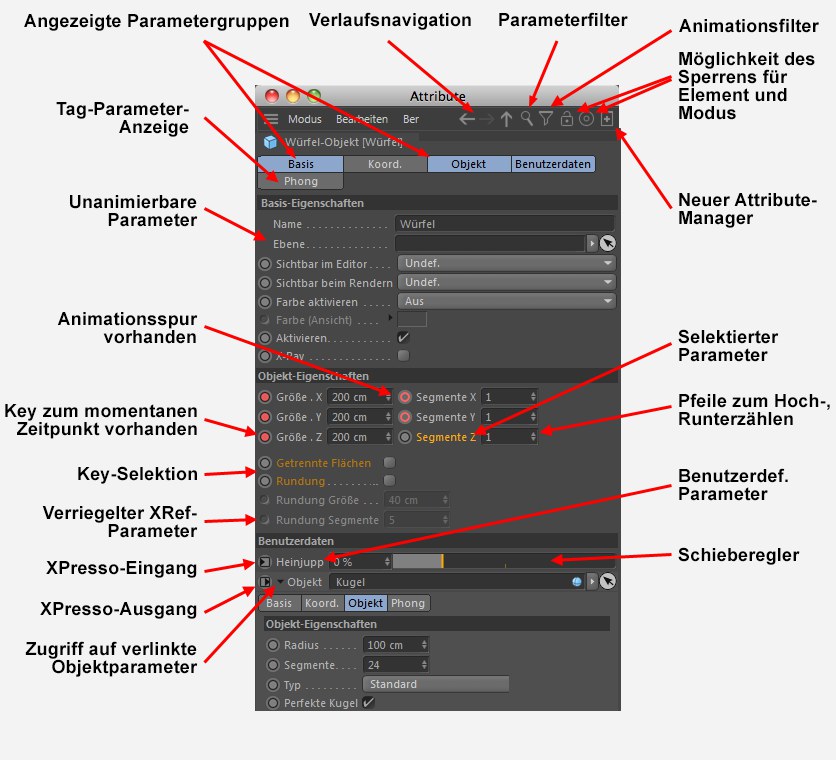Click the Größe . X keyframe dot
Image resolution: width=836 pixels, height=760 pixels.
pos(265,397)
